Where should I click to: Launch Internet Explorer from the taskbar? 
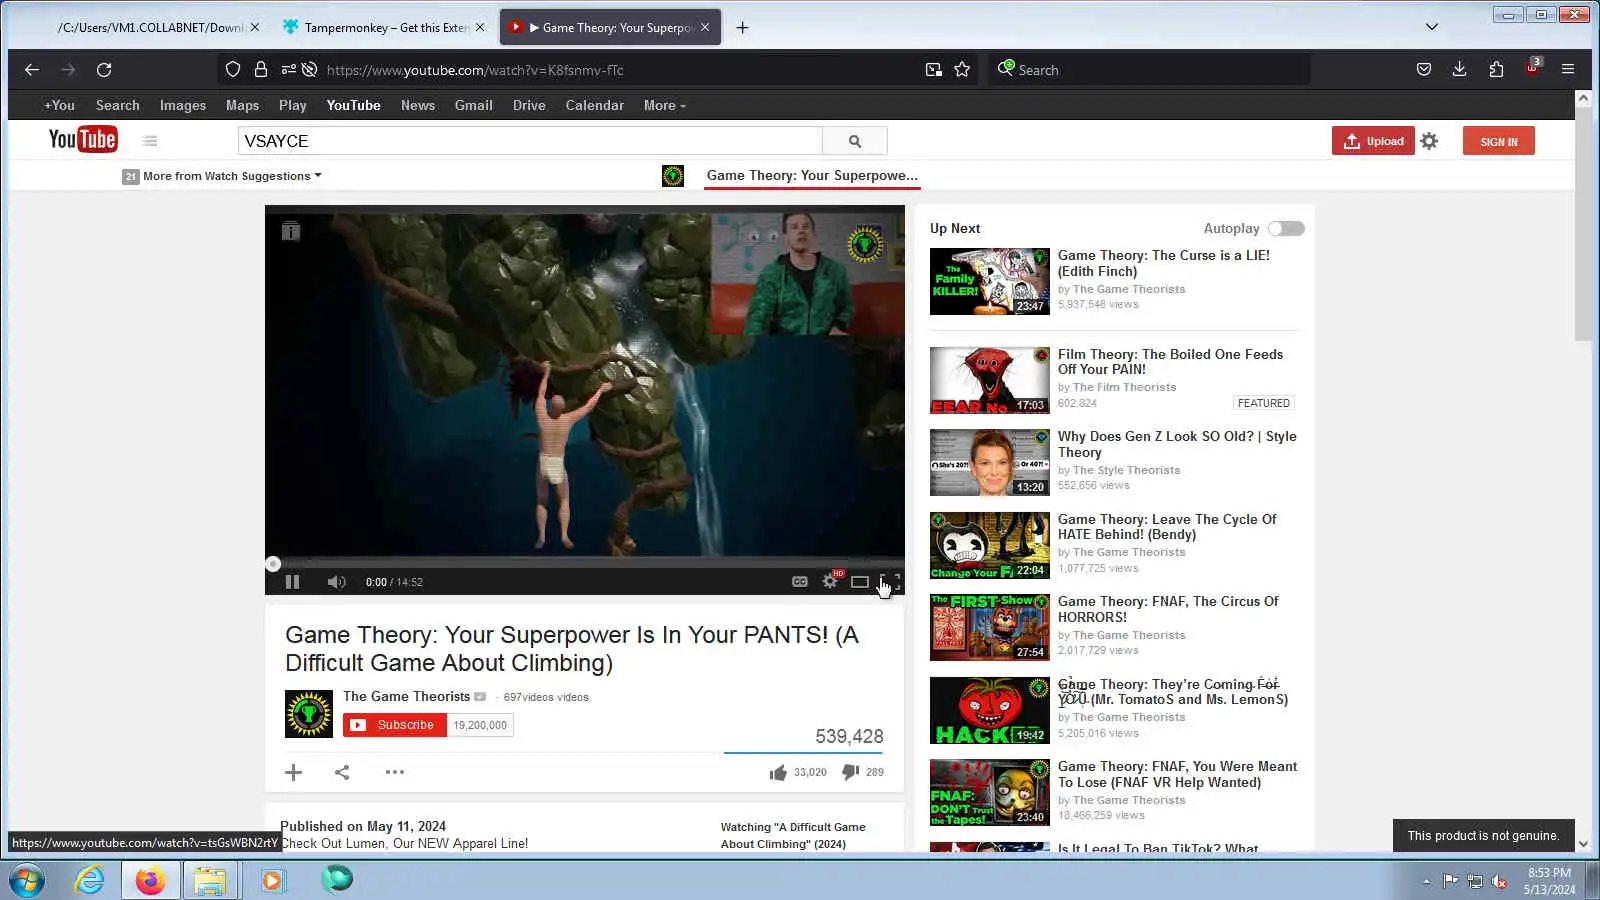click(90, 881)
